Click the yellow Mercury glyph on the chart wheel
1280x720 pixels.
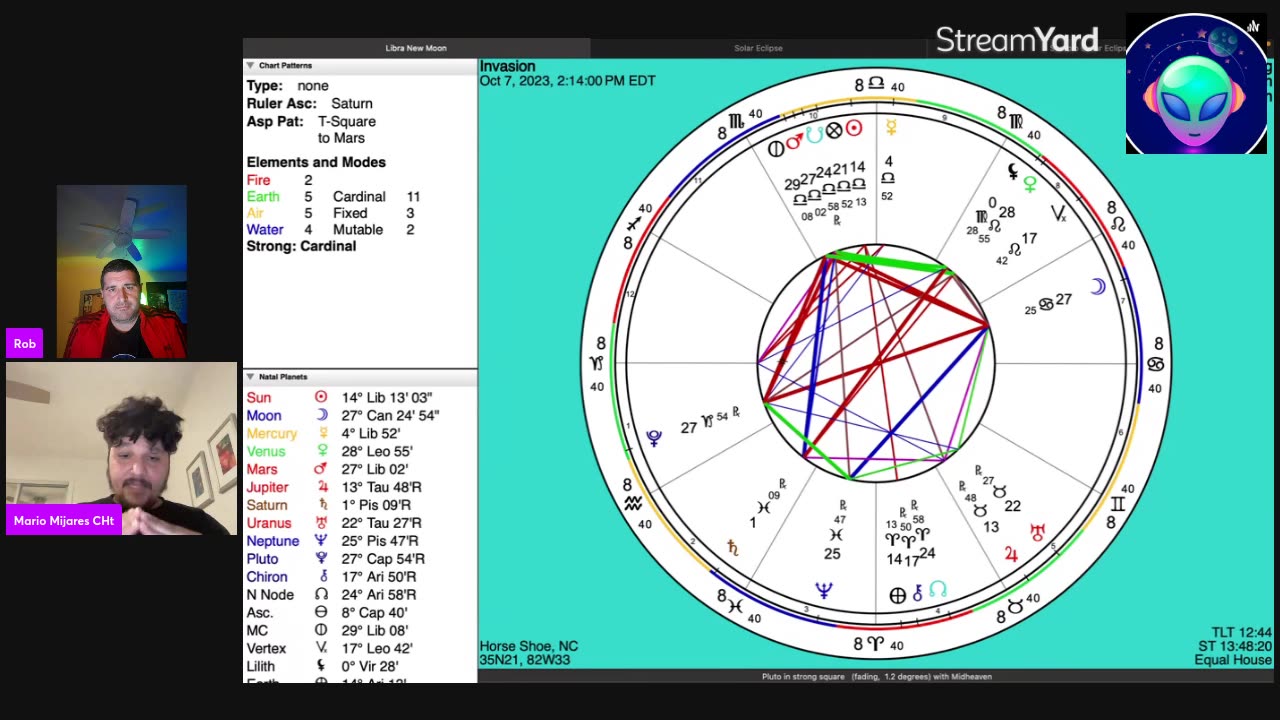[x=890, y=128]
